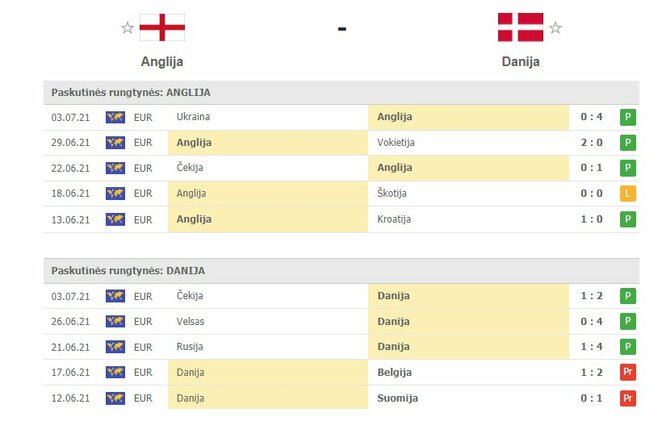Viewport: 662px width, 421px height.
Task: Open Denmark flag team logo
Action: pyautogui.click(x=521, y=27)
